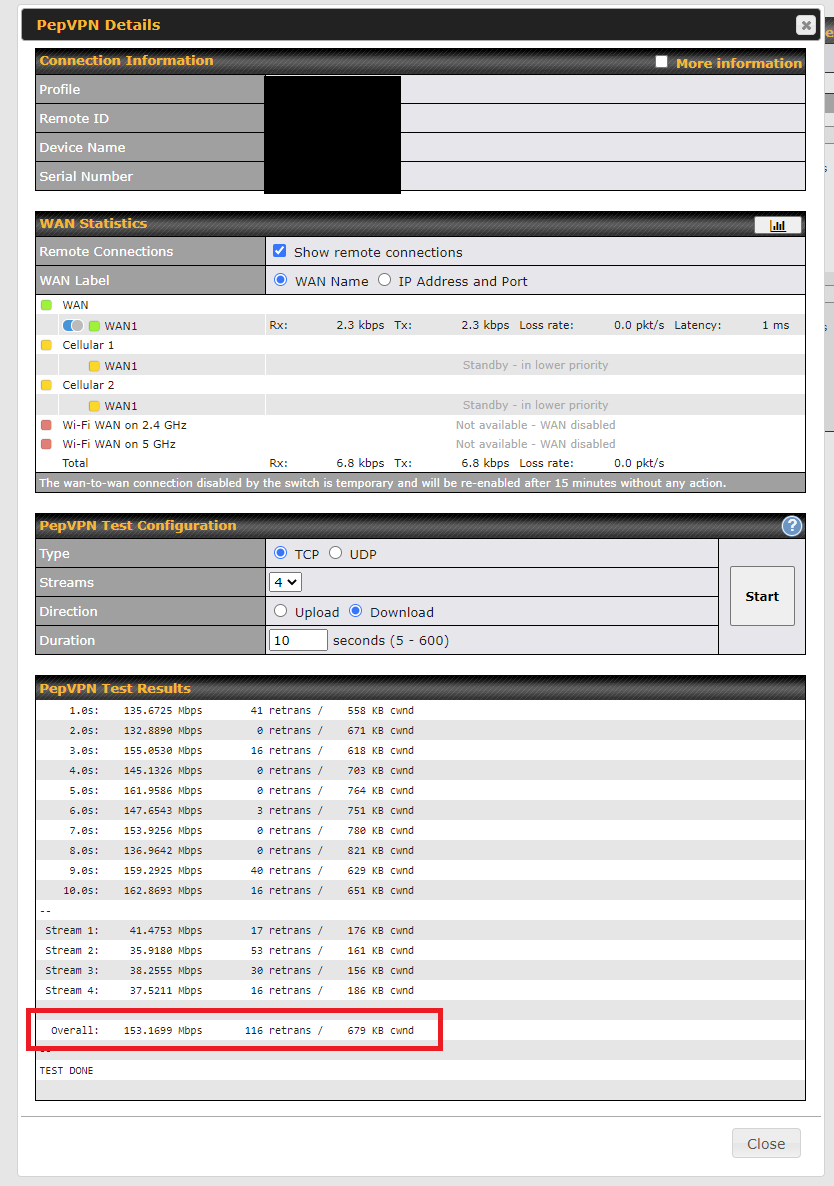Select the WAN Name radio option

tap(280, 281)
